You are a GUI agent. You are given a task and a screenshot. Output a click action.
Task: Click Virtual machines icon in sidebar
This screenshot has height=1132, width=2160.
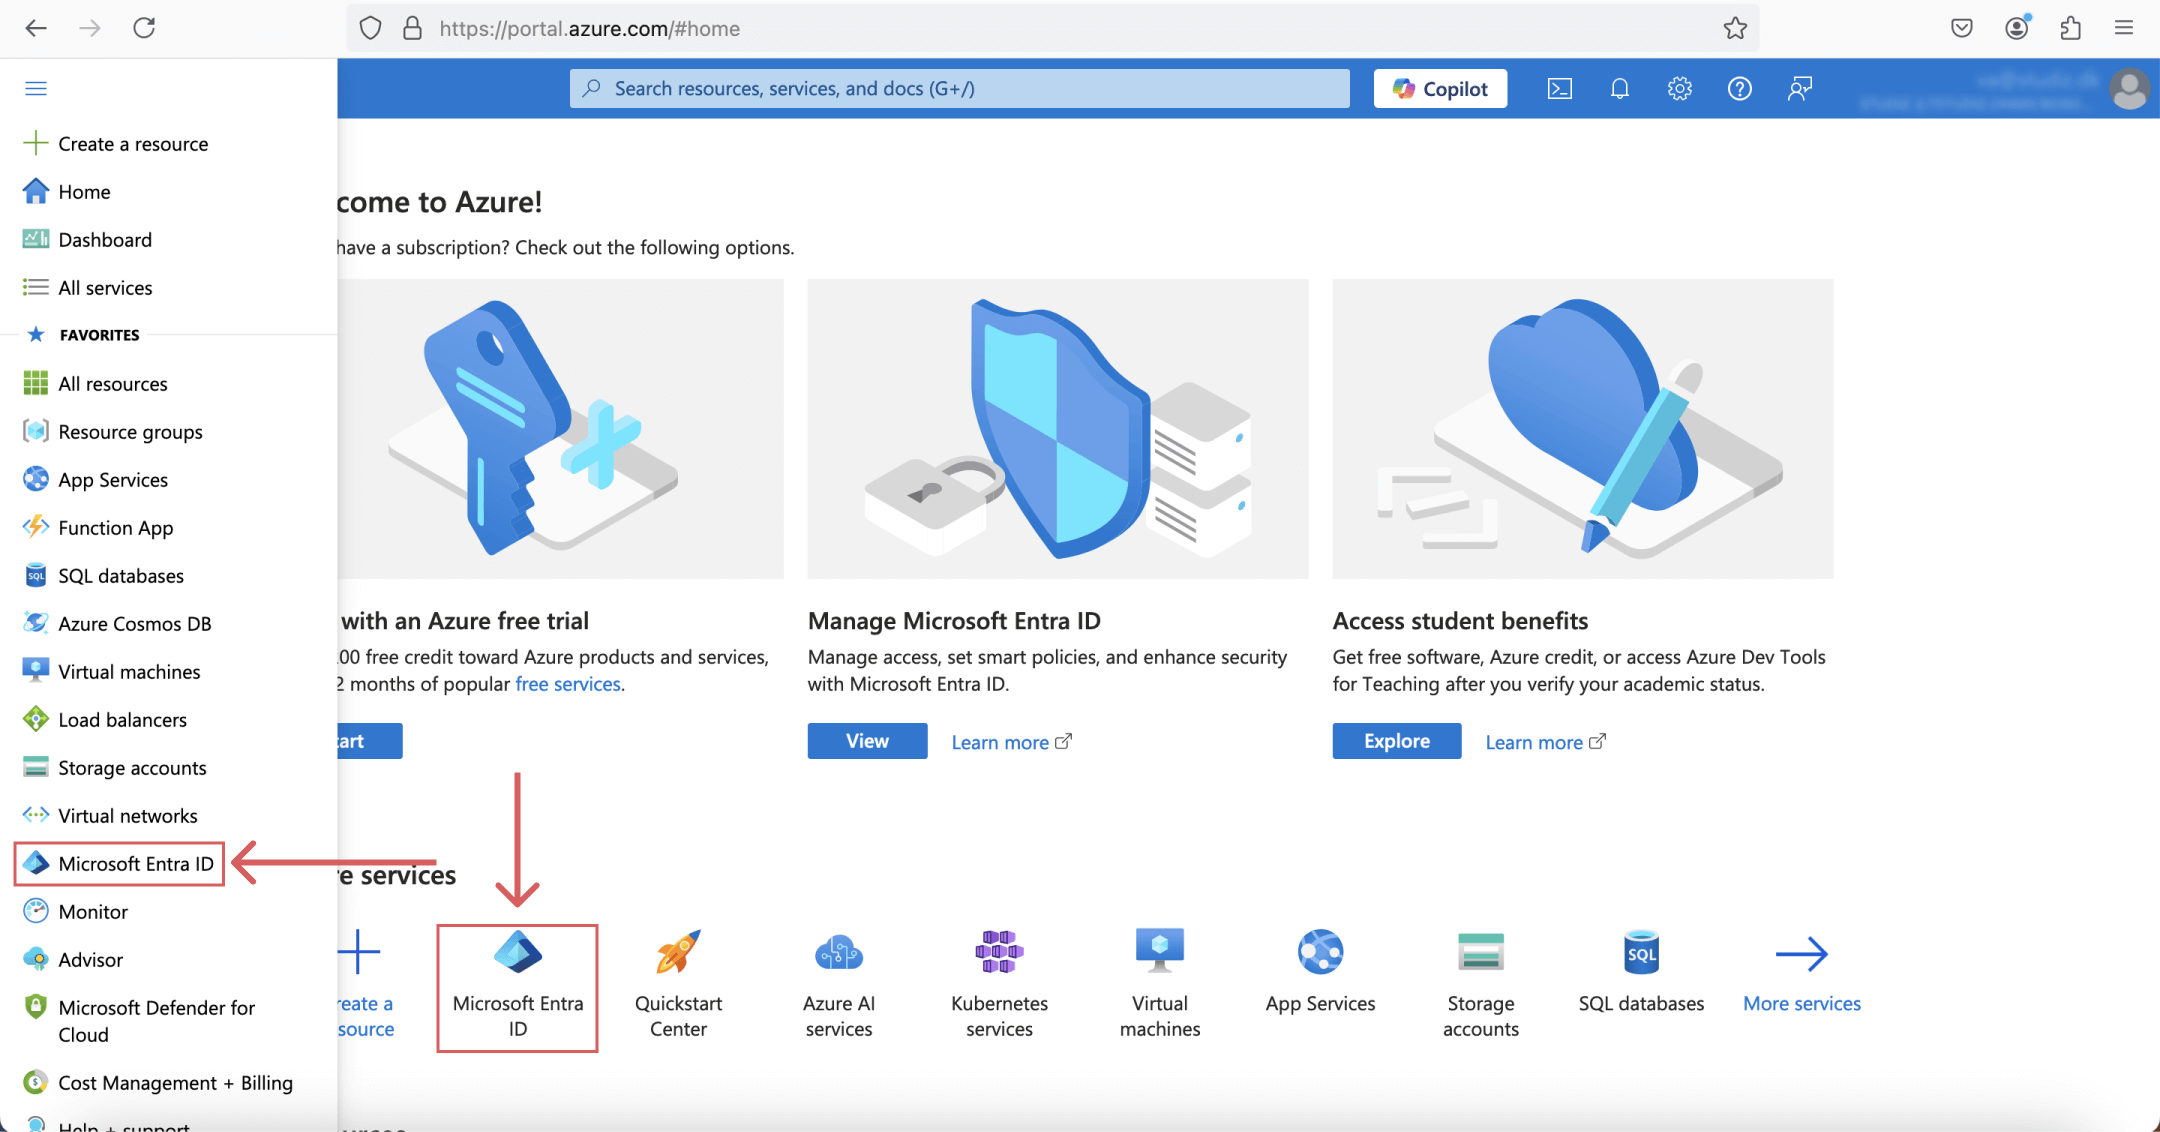pos(36,672)
